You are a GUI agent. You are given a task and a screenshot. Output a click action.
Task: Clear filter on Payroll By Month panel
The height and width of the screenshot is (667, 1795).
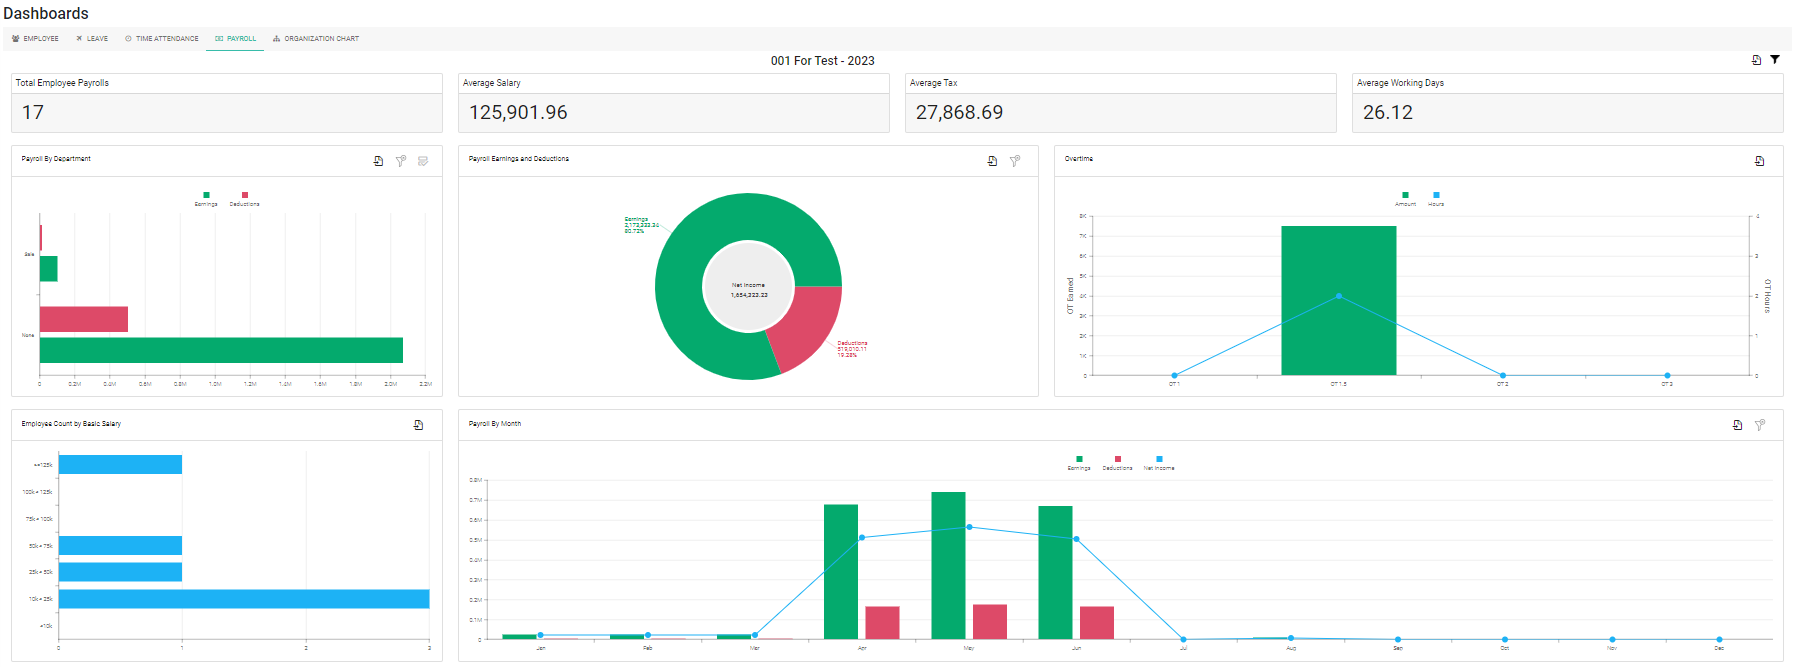1760,425
